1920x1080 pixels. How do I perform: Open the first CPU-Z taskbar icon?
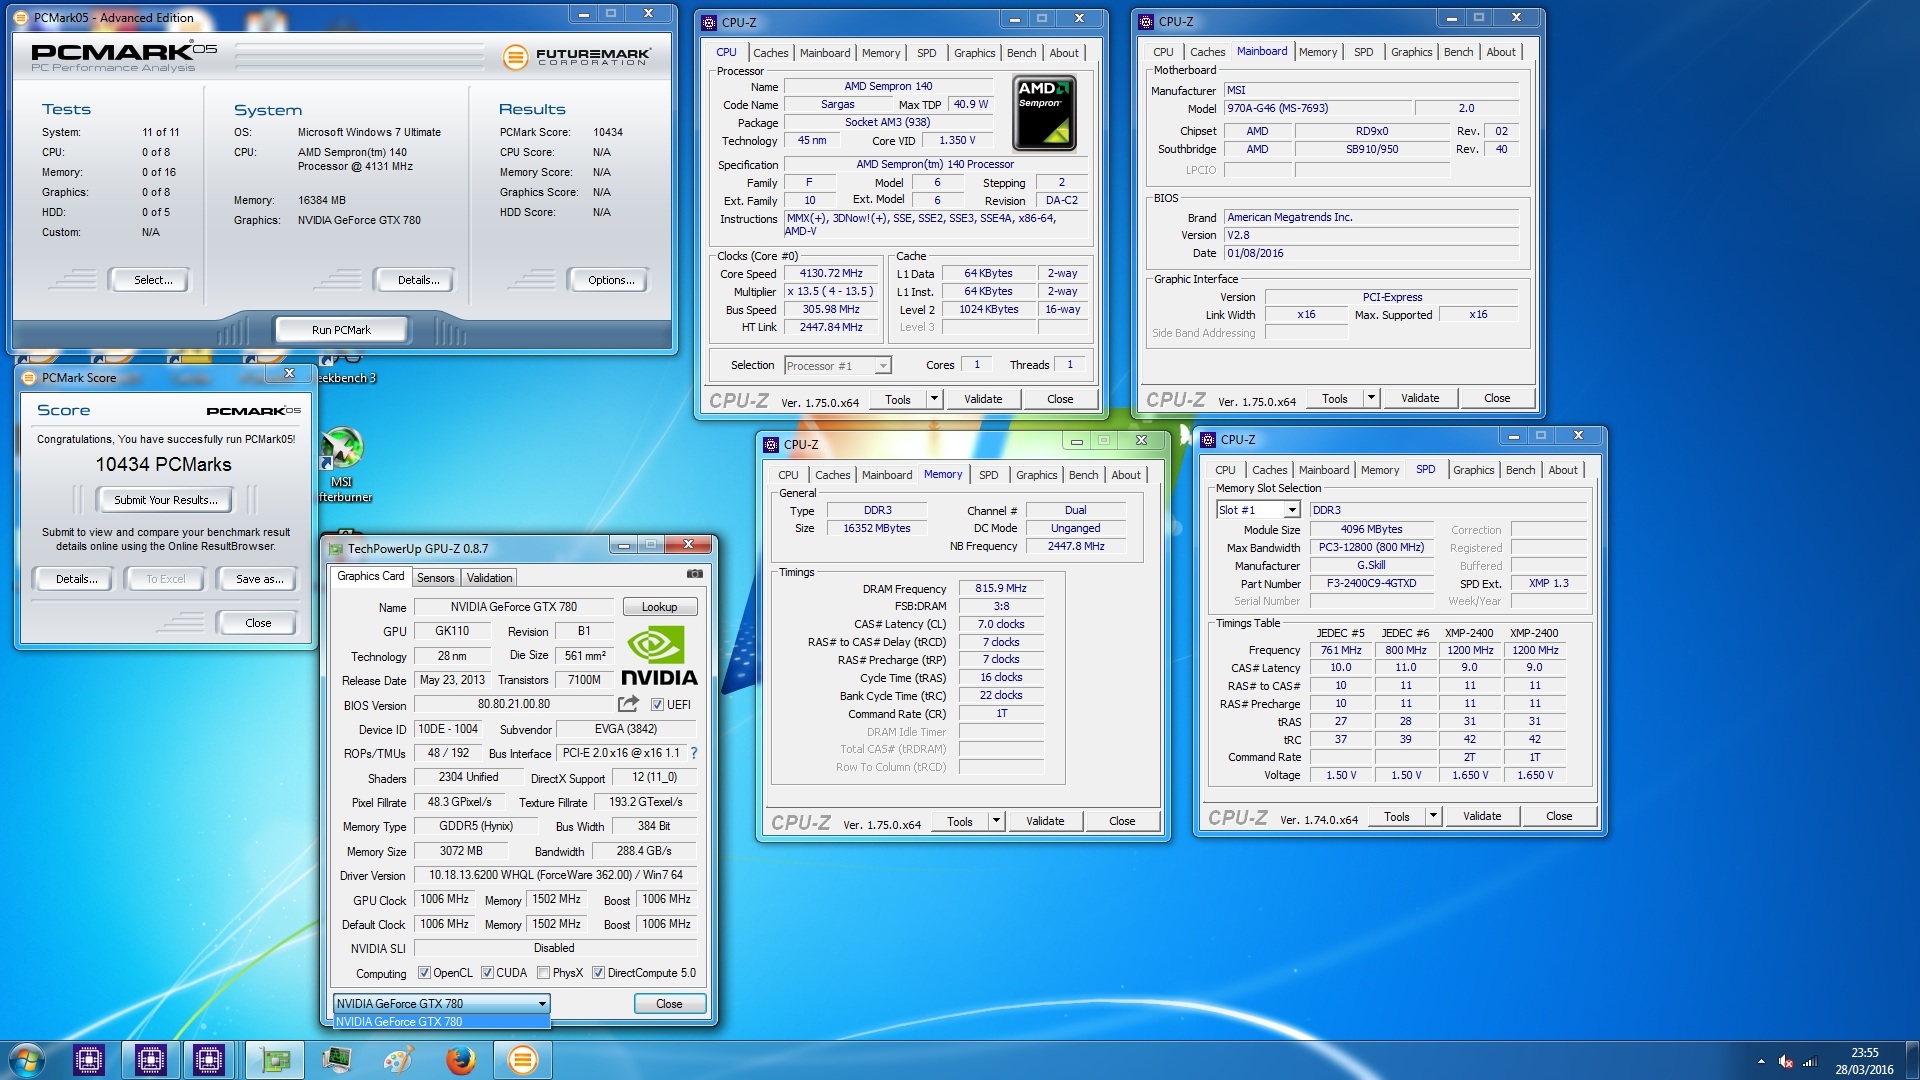click(89, 1060)
